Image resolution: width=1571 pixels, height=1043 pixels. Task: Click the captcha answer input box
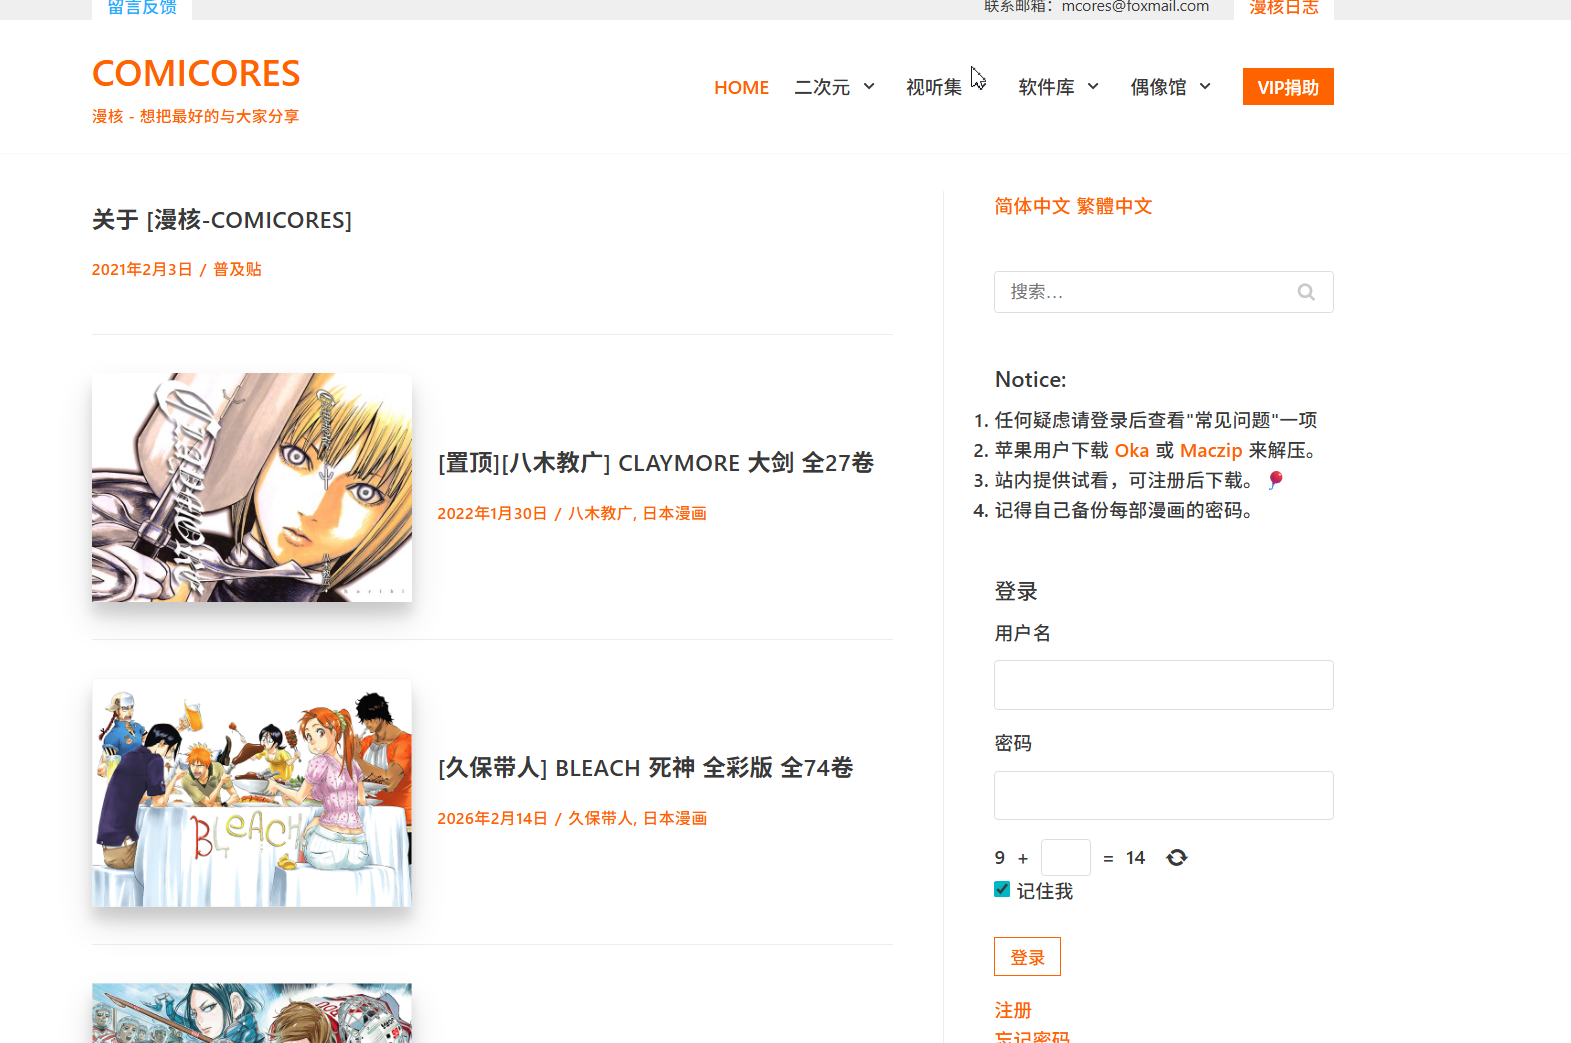(x=1065, y=858)
